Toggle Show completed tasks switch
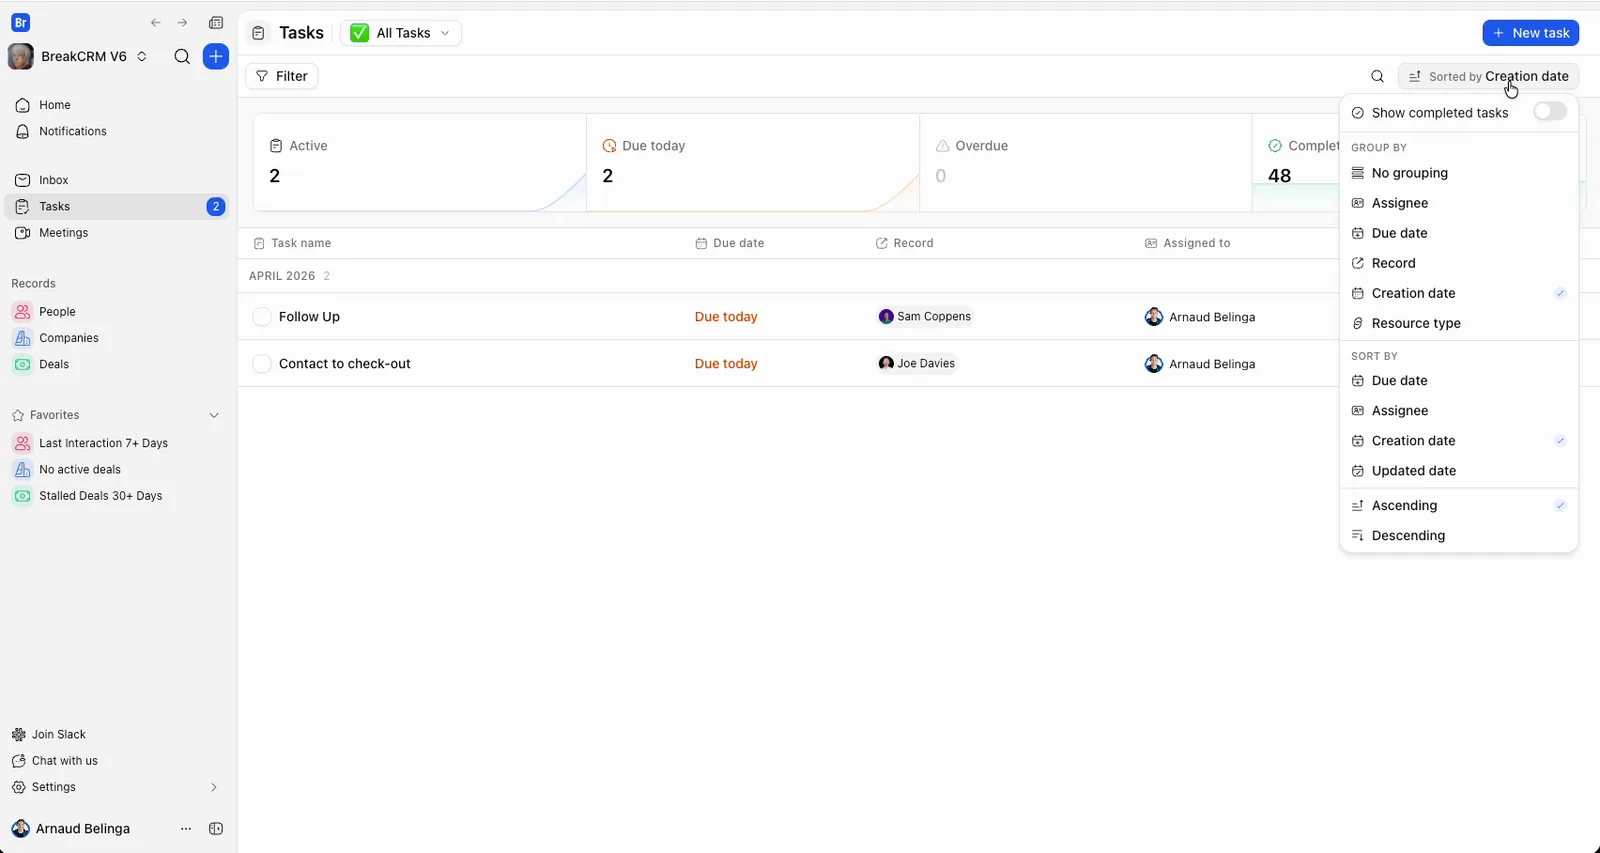 coord(1550,112)
